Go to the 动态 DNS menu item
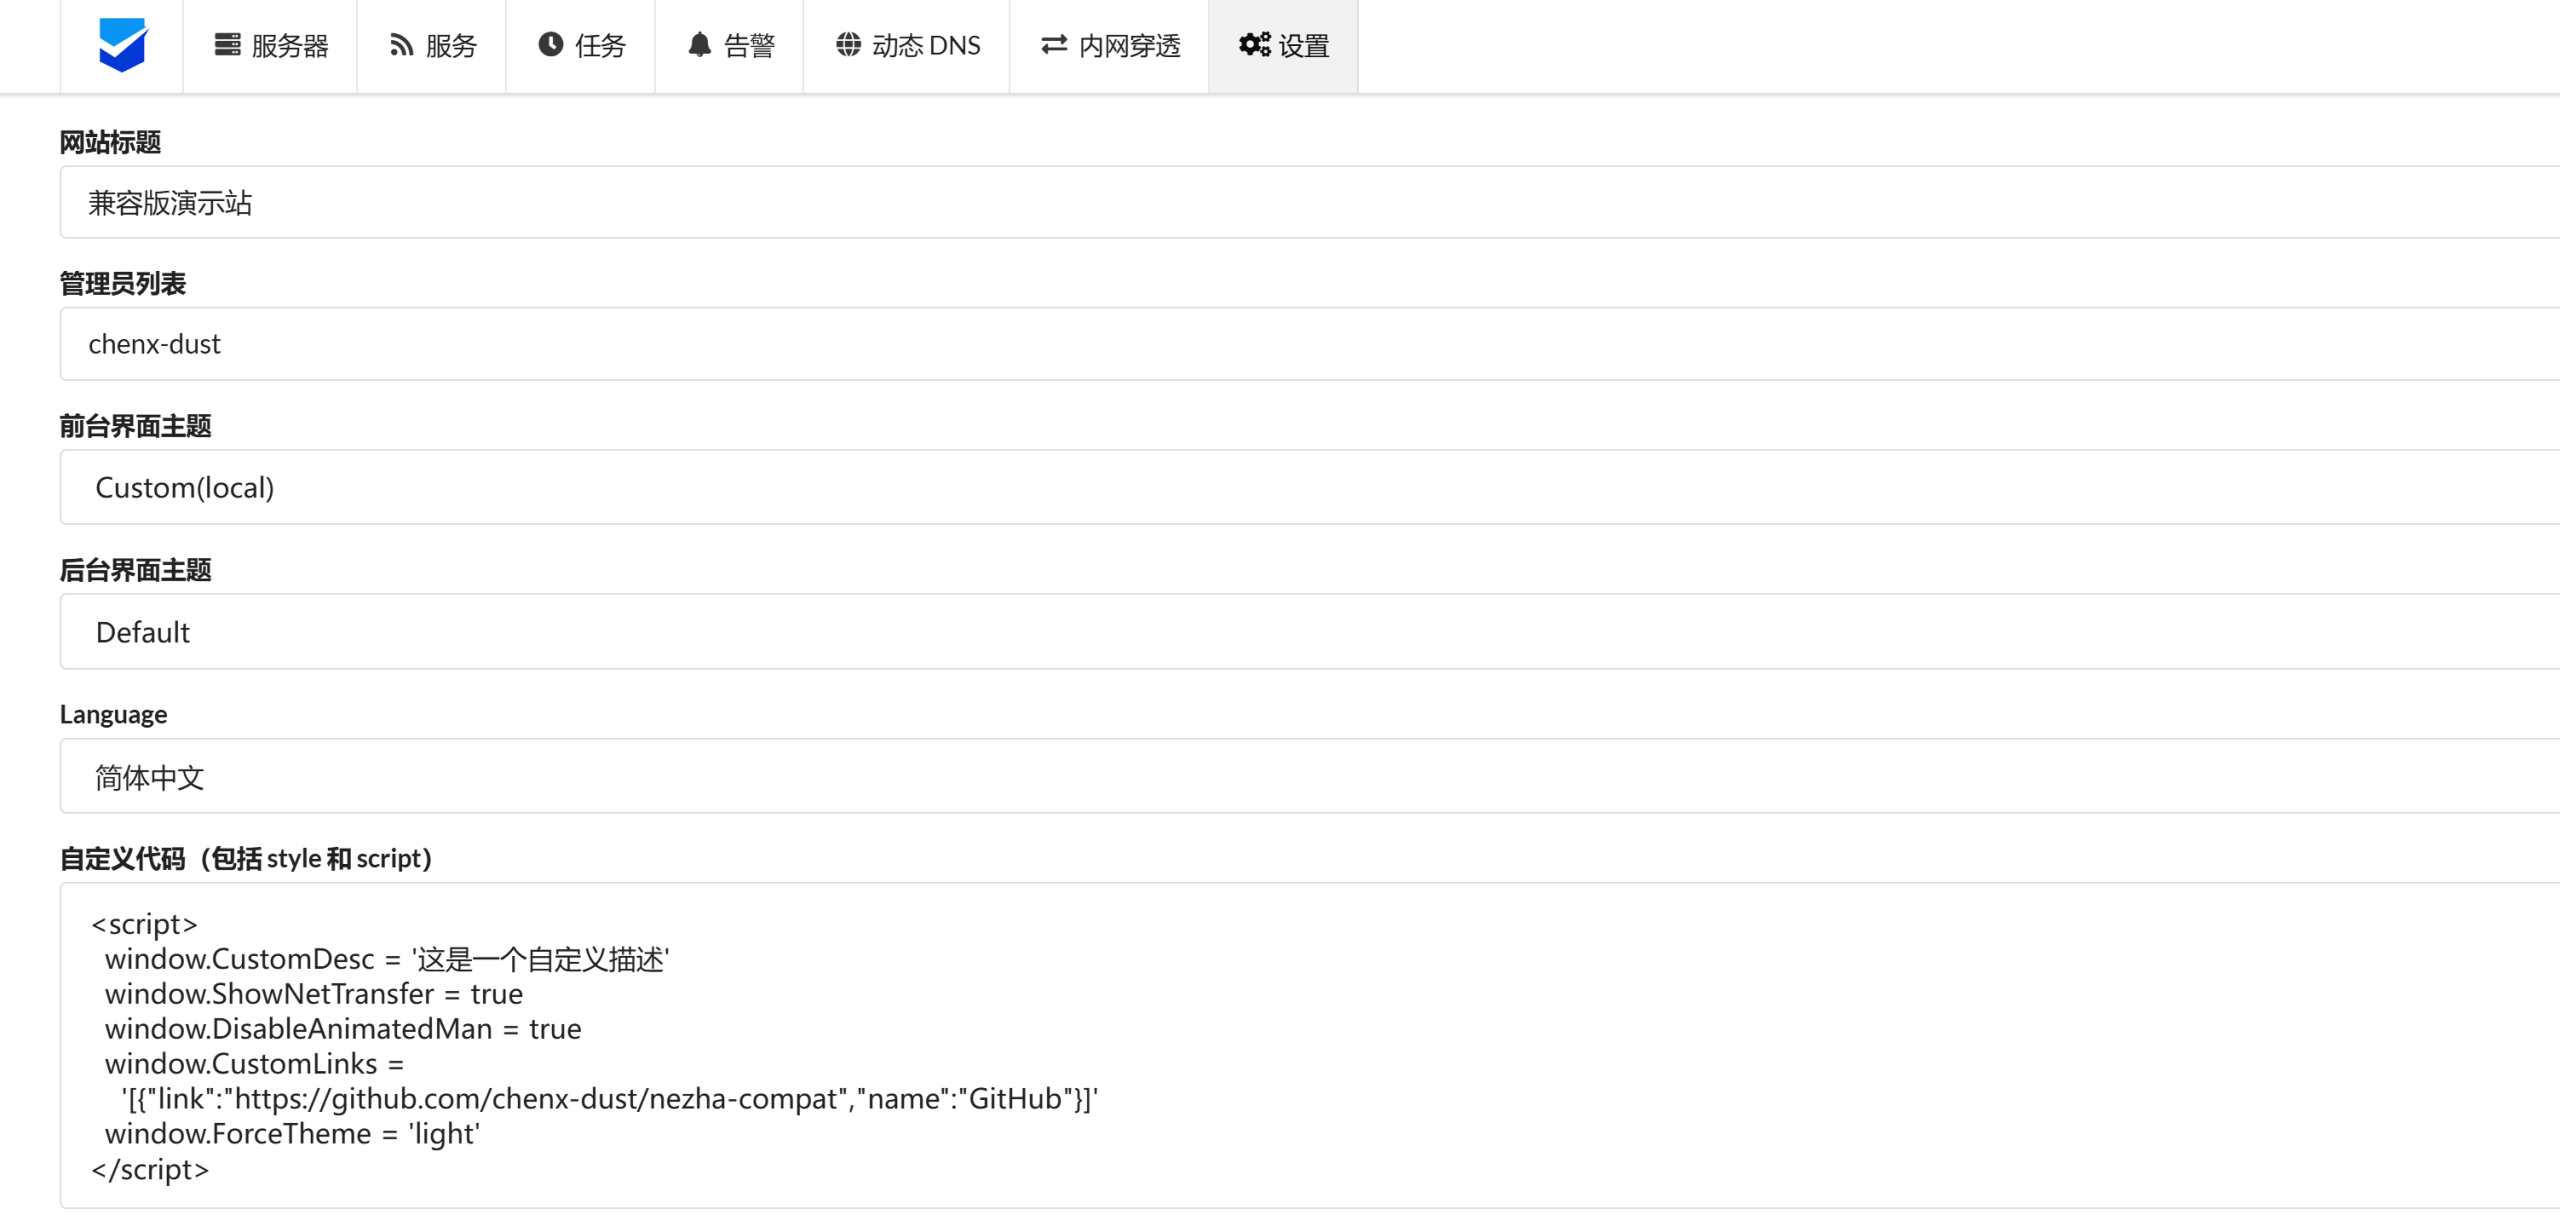2560x1221 pixels. pos(906,46)
